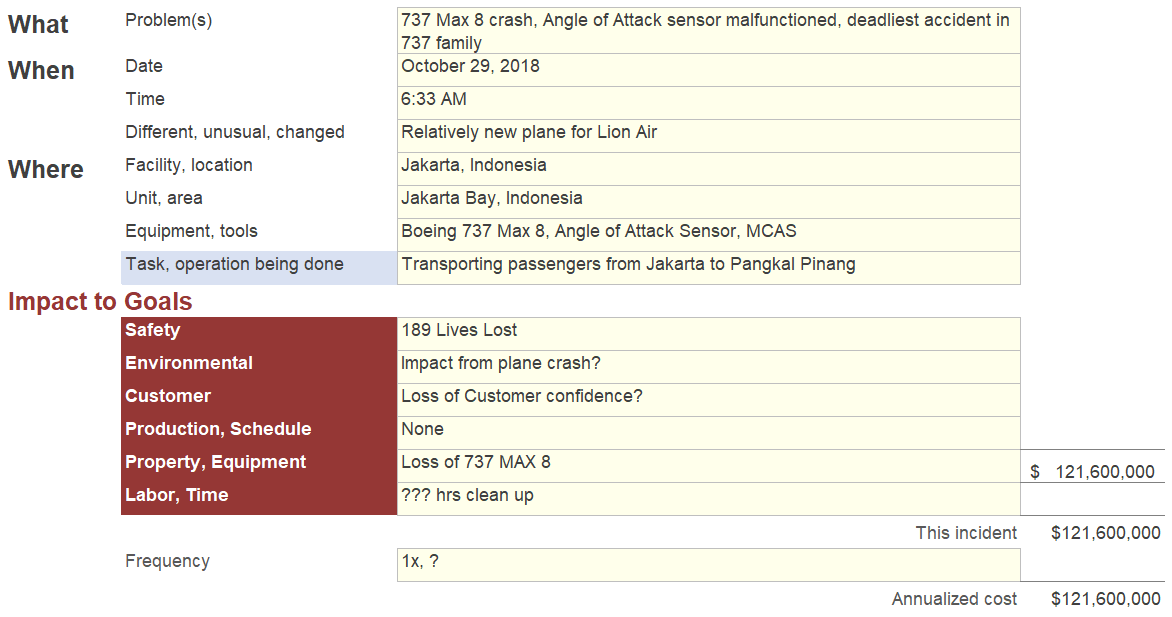1172x617 pixels.
Task: Select the Environmental goal label cell
Action: [x=258, y=364]
